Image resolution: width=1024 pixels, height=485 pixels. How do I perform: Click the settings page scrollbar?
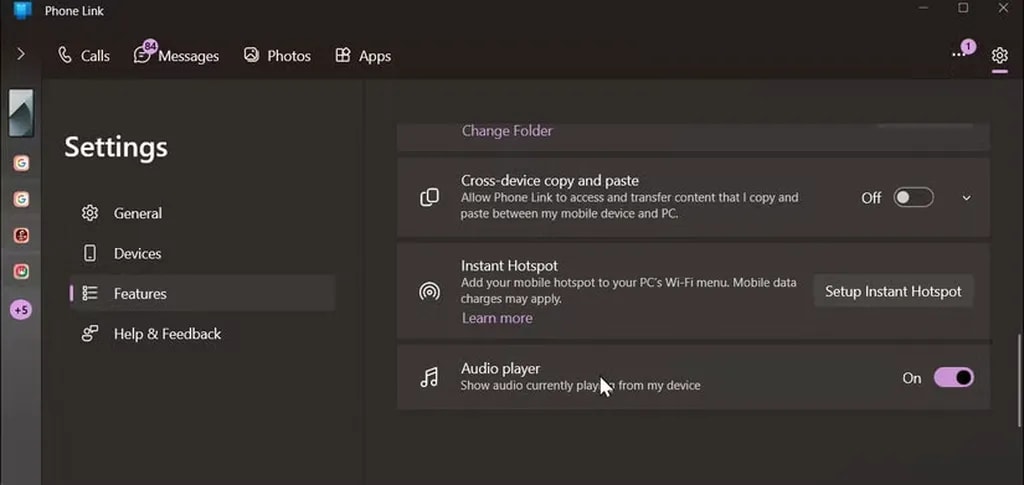pos(1017,381)
